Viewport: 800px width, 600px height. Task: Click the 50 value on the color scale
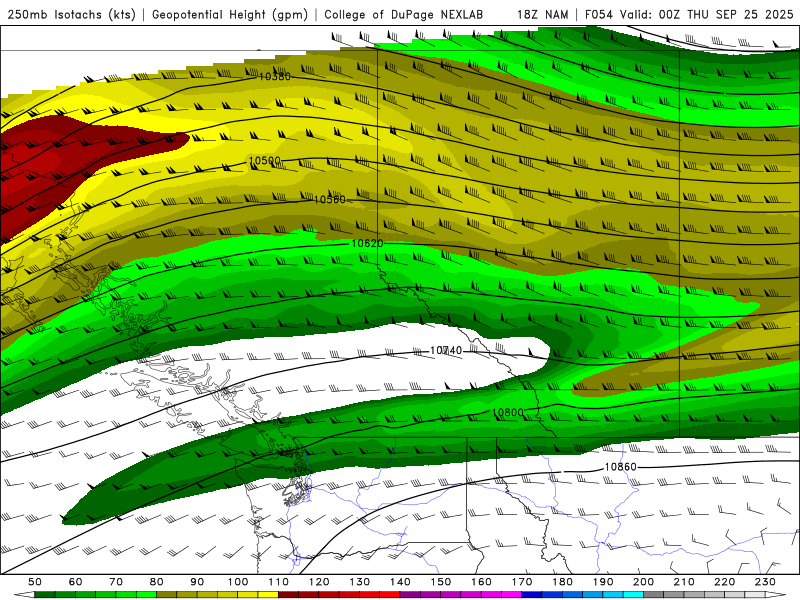[x=35, y=582]
